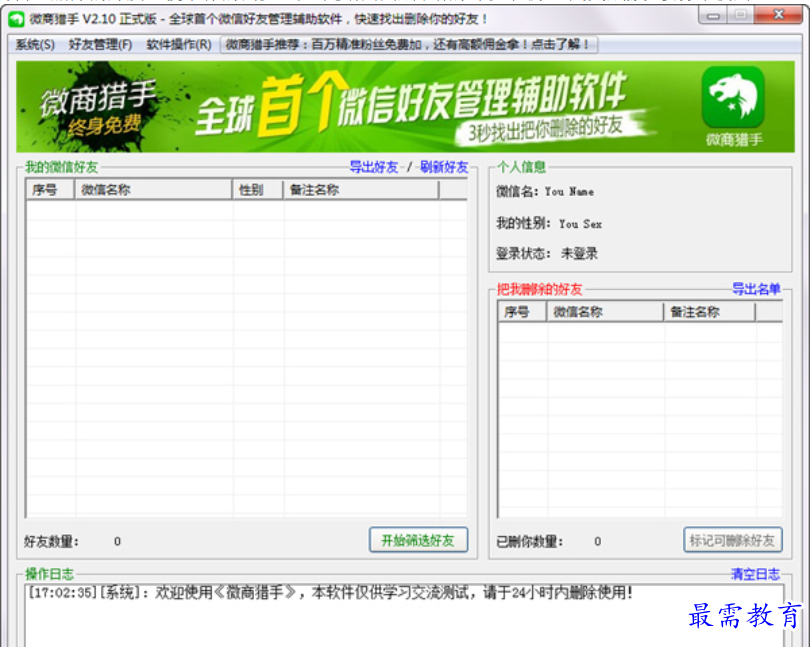Click the 微商猎手推荐 promotion menu item
810x647 pixels.
(408, 45)
